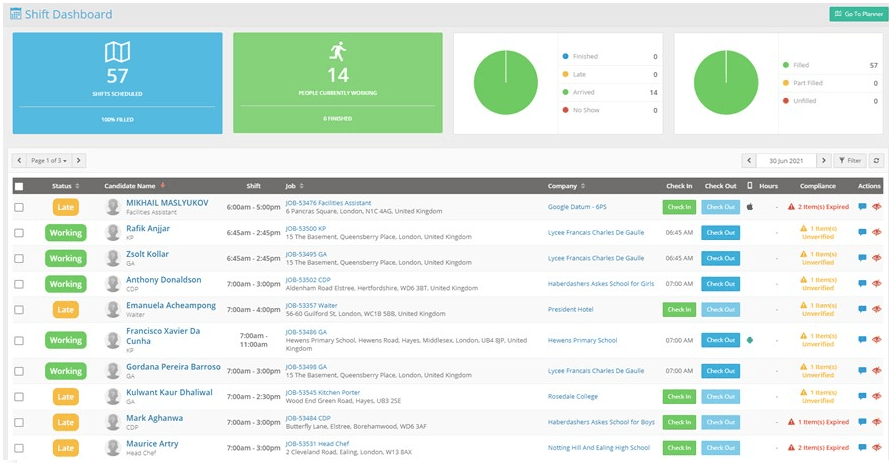Open Google Datum - 6PS company link

tap(577, 207)
